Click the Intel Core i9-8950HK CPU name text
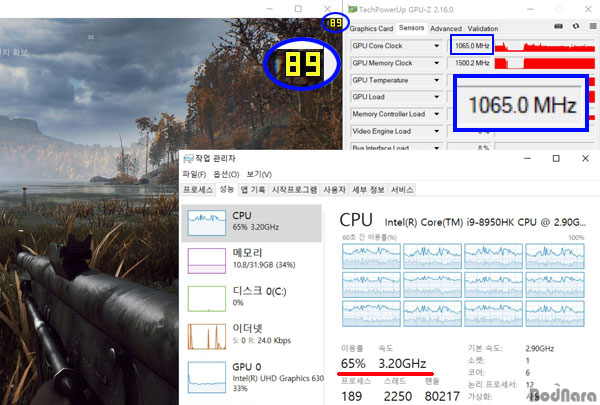Screen dimensions: 600x405 pyautogui.click(x=485, y=222)
